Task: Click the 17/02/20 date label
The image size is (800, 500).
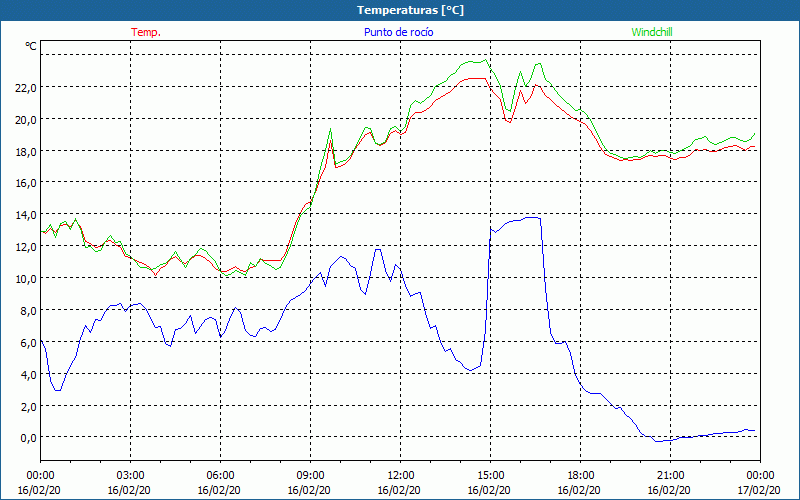Action: (x=759, y=490)
